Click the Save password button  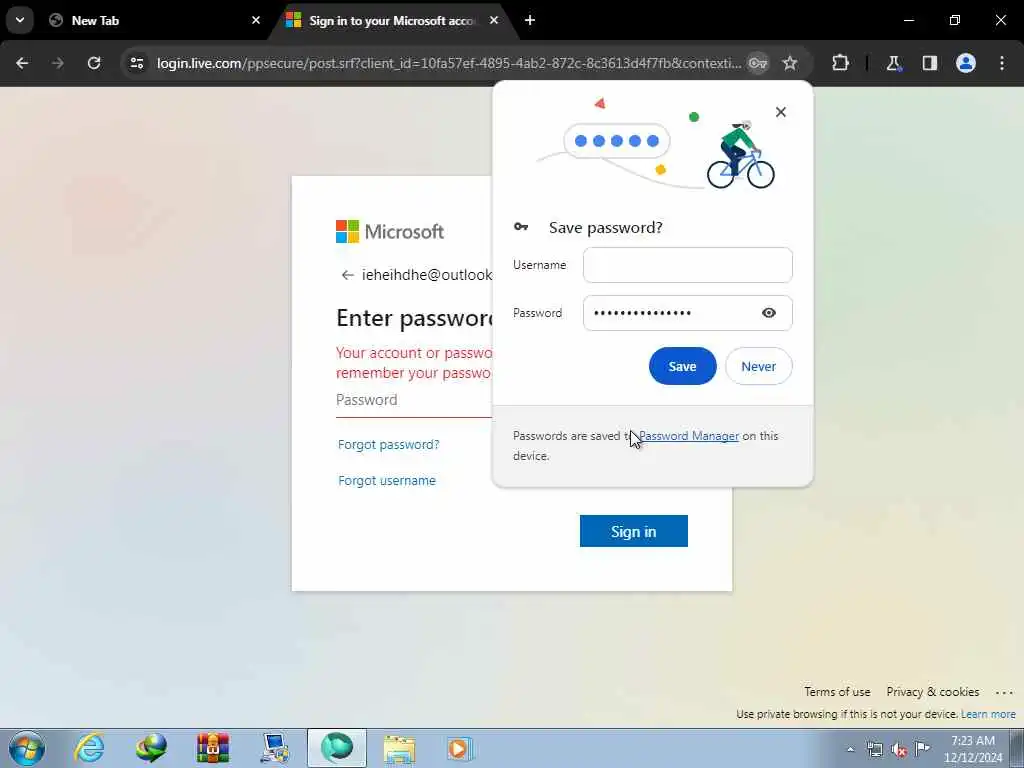[682, 366]
